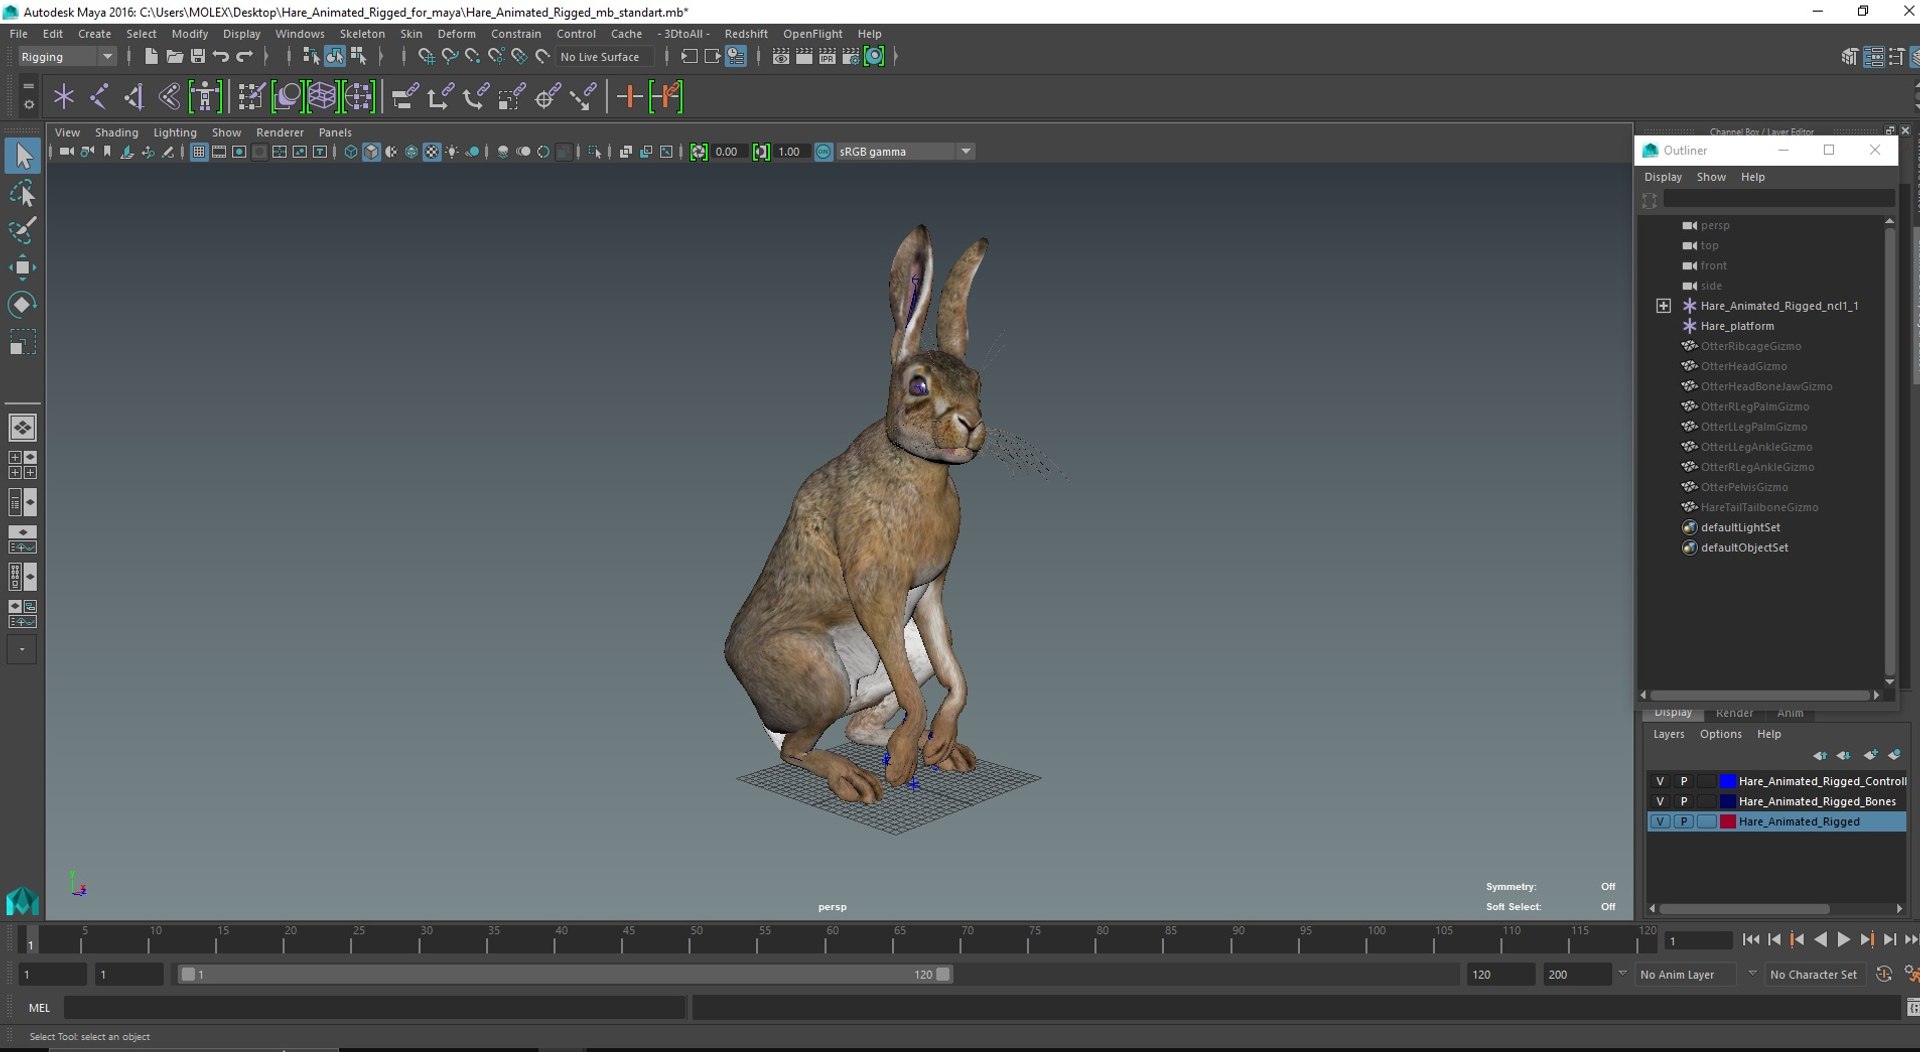Click the Quick Rig character icon

pyautogui.click(x=205, y=97)
